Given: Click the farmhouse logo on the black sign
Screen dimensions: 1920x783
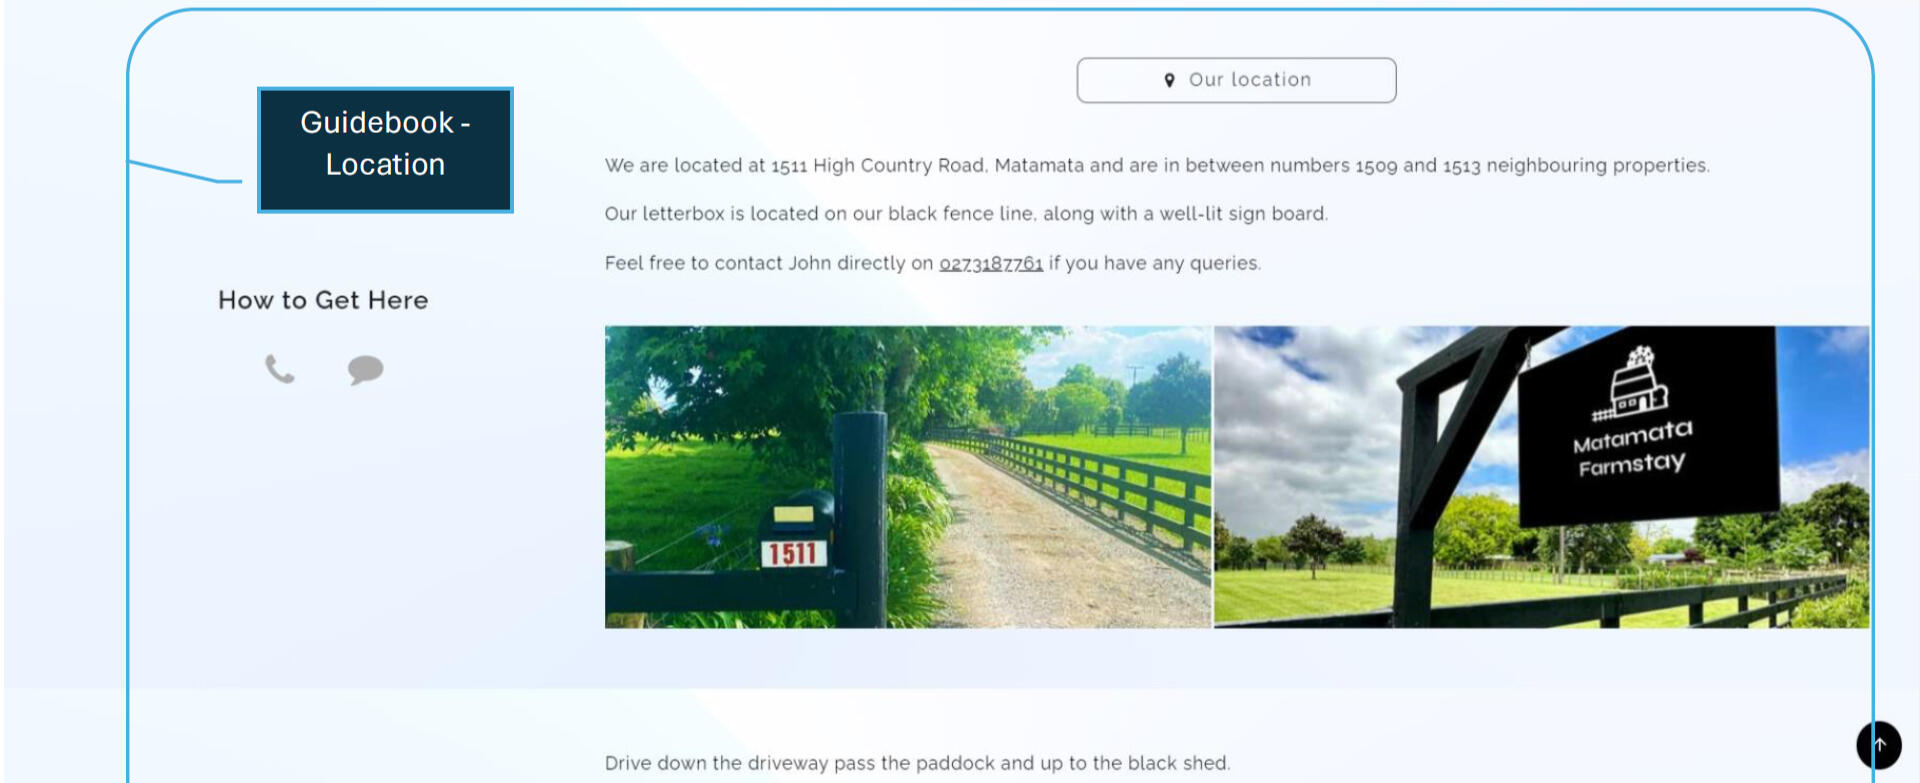Looking at the screenshot, I should (1632, 382).
